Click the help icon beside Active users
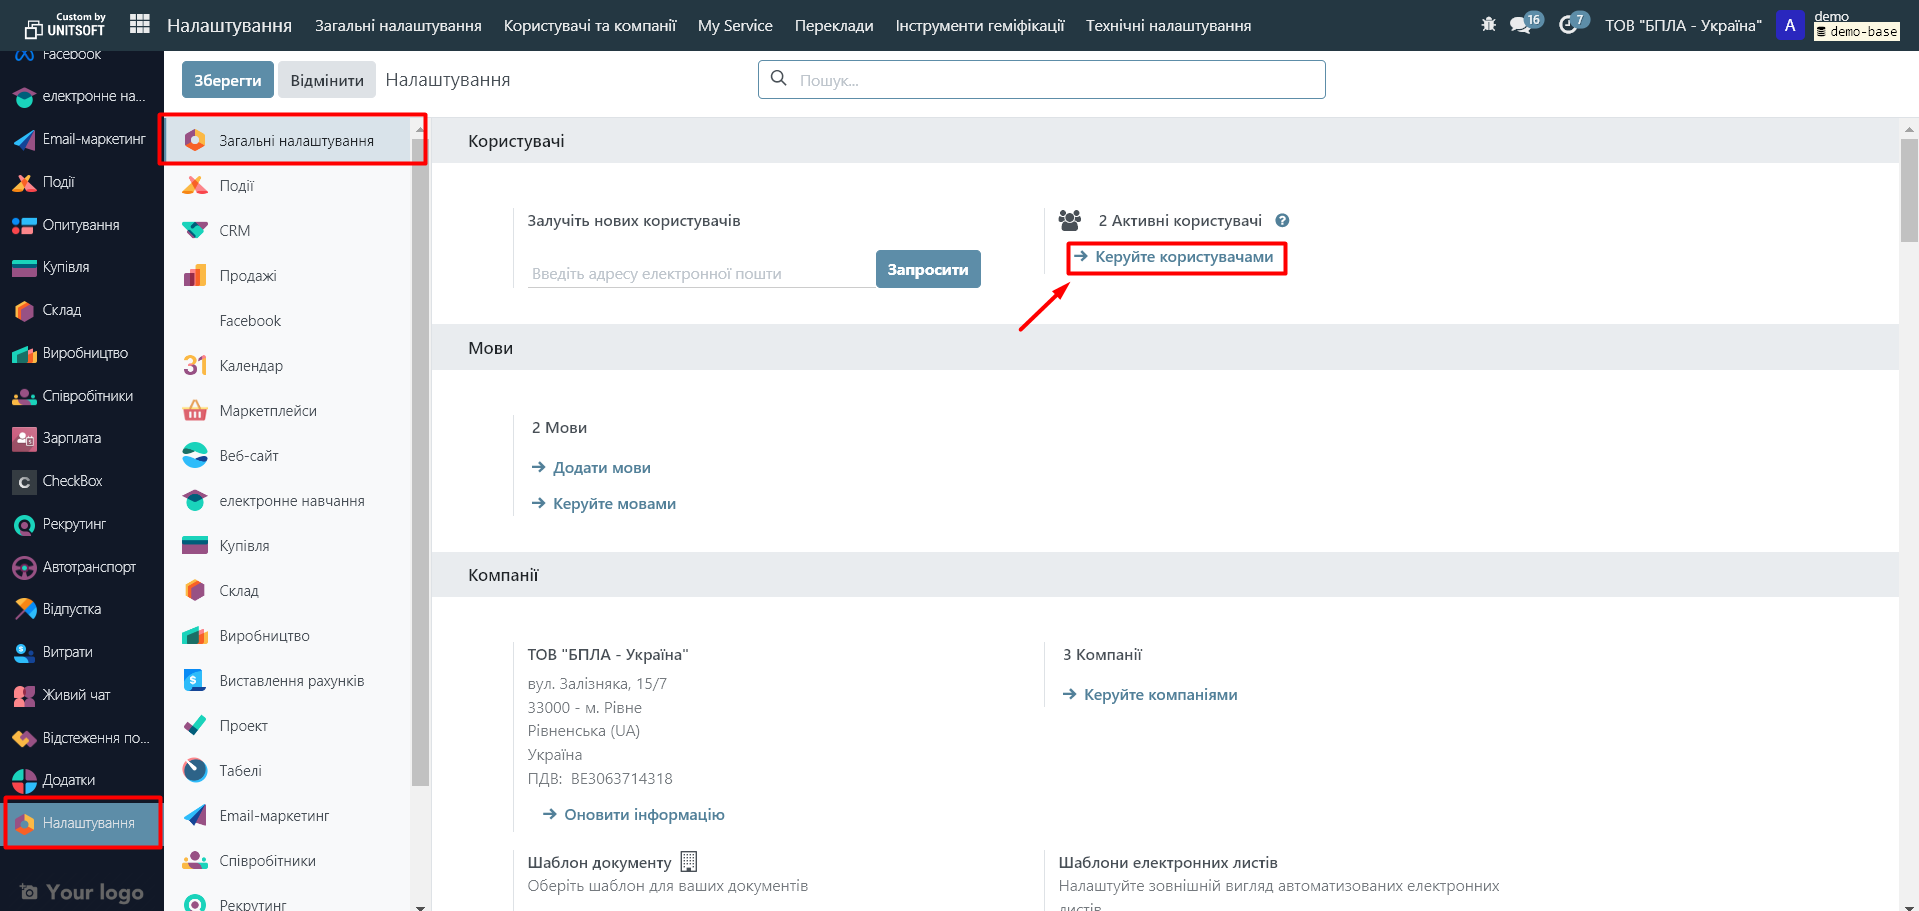Image resolution: width=1919 pixels, height=911 pixels. point(1282,221)
